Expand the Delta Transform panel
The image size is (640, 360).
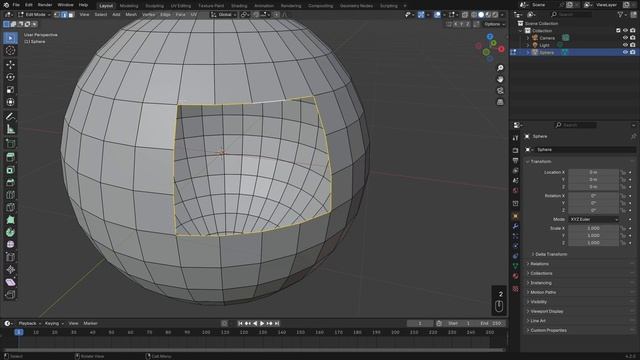(551, 254)
